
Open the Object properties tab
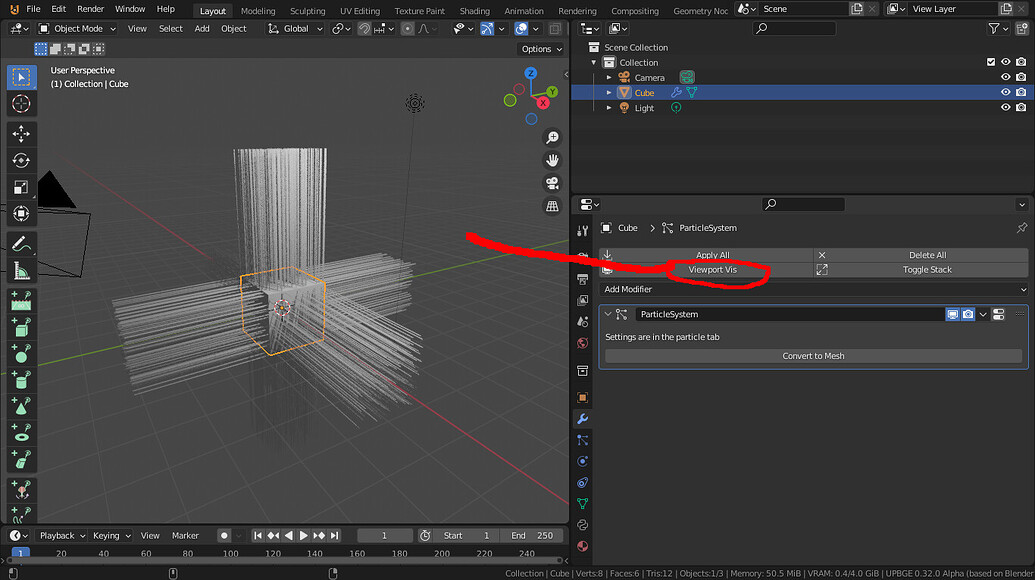tap(582, 397)
